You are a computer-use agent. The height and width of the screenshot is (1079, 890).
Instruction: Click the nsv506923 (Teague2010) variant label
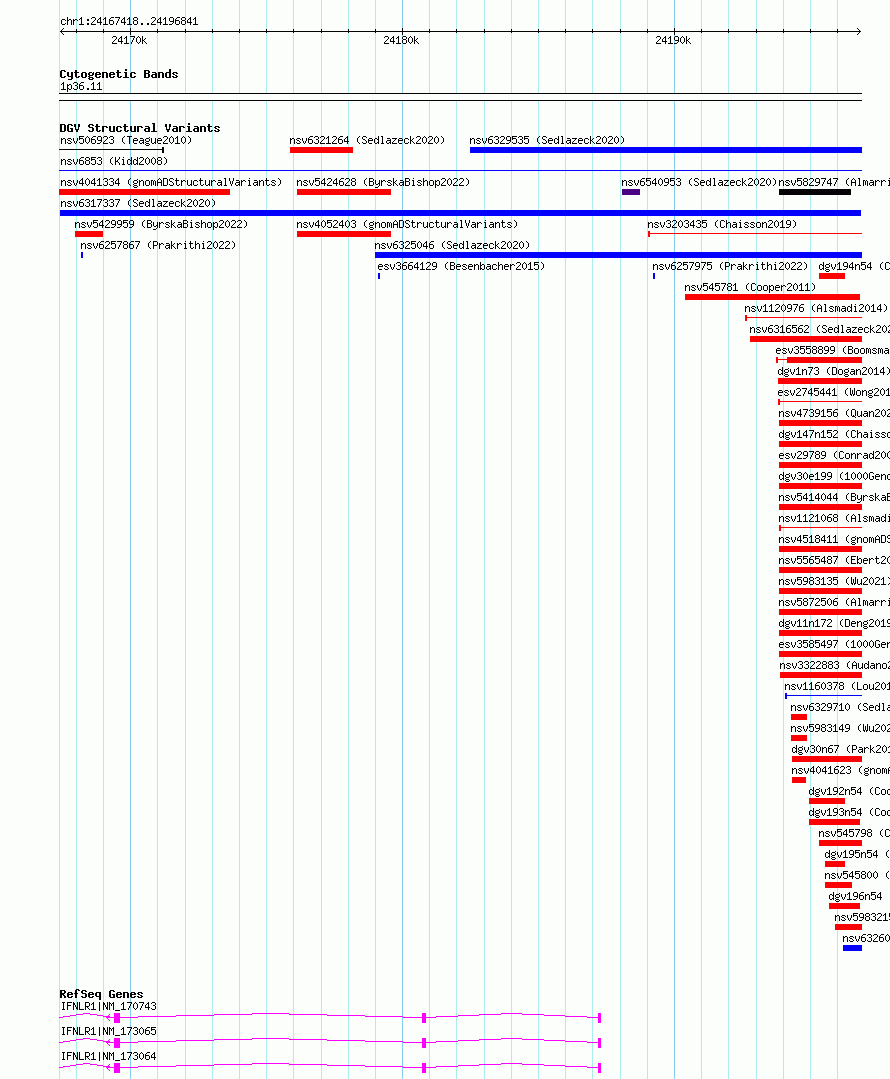126,140
